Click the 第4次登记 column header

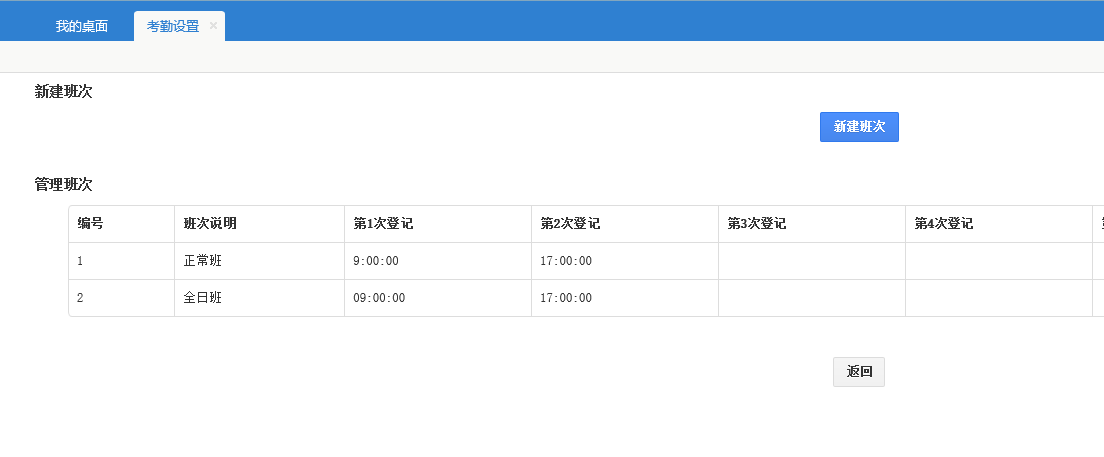point(944,224)
